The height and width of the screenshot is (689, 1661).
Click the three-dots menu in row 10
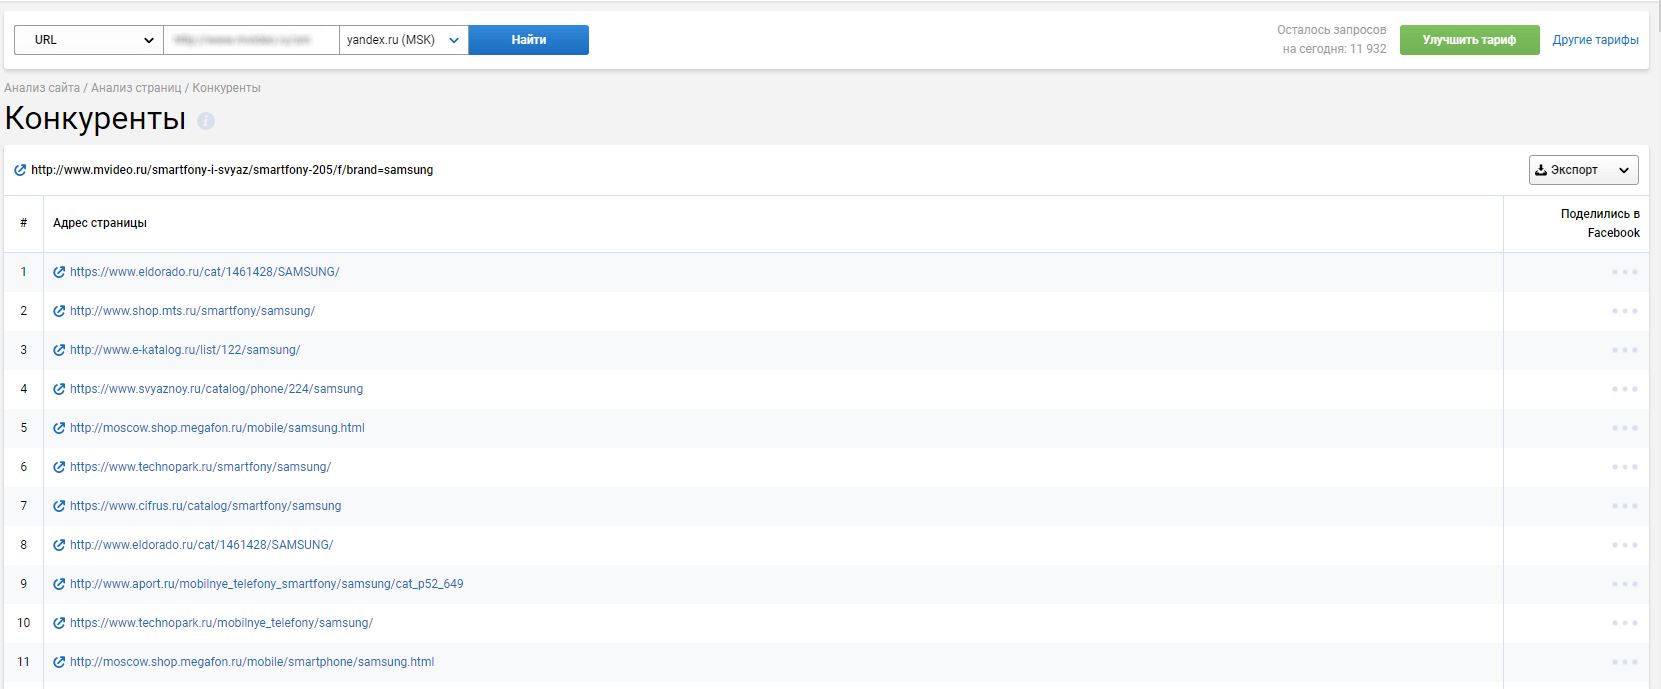click(x=1624, y=623)
